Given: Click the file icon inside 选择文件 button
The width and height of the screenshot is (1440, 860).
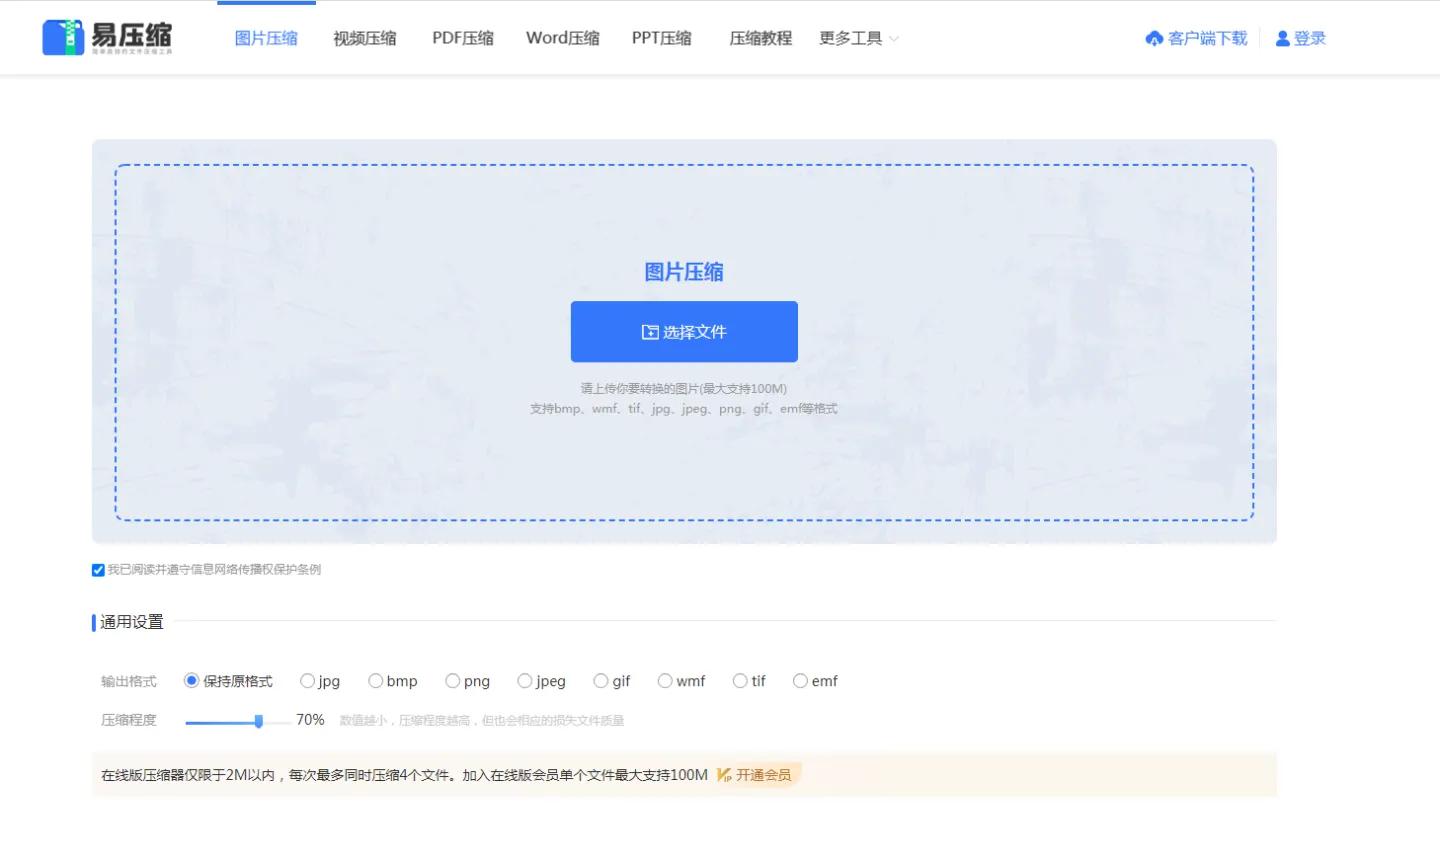Looking at the screenshot, I should [648, 331].
